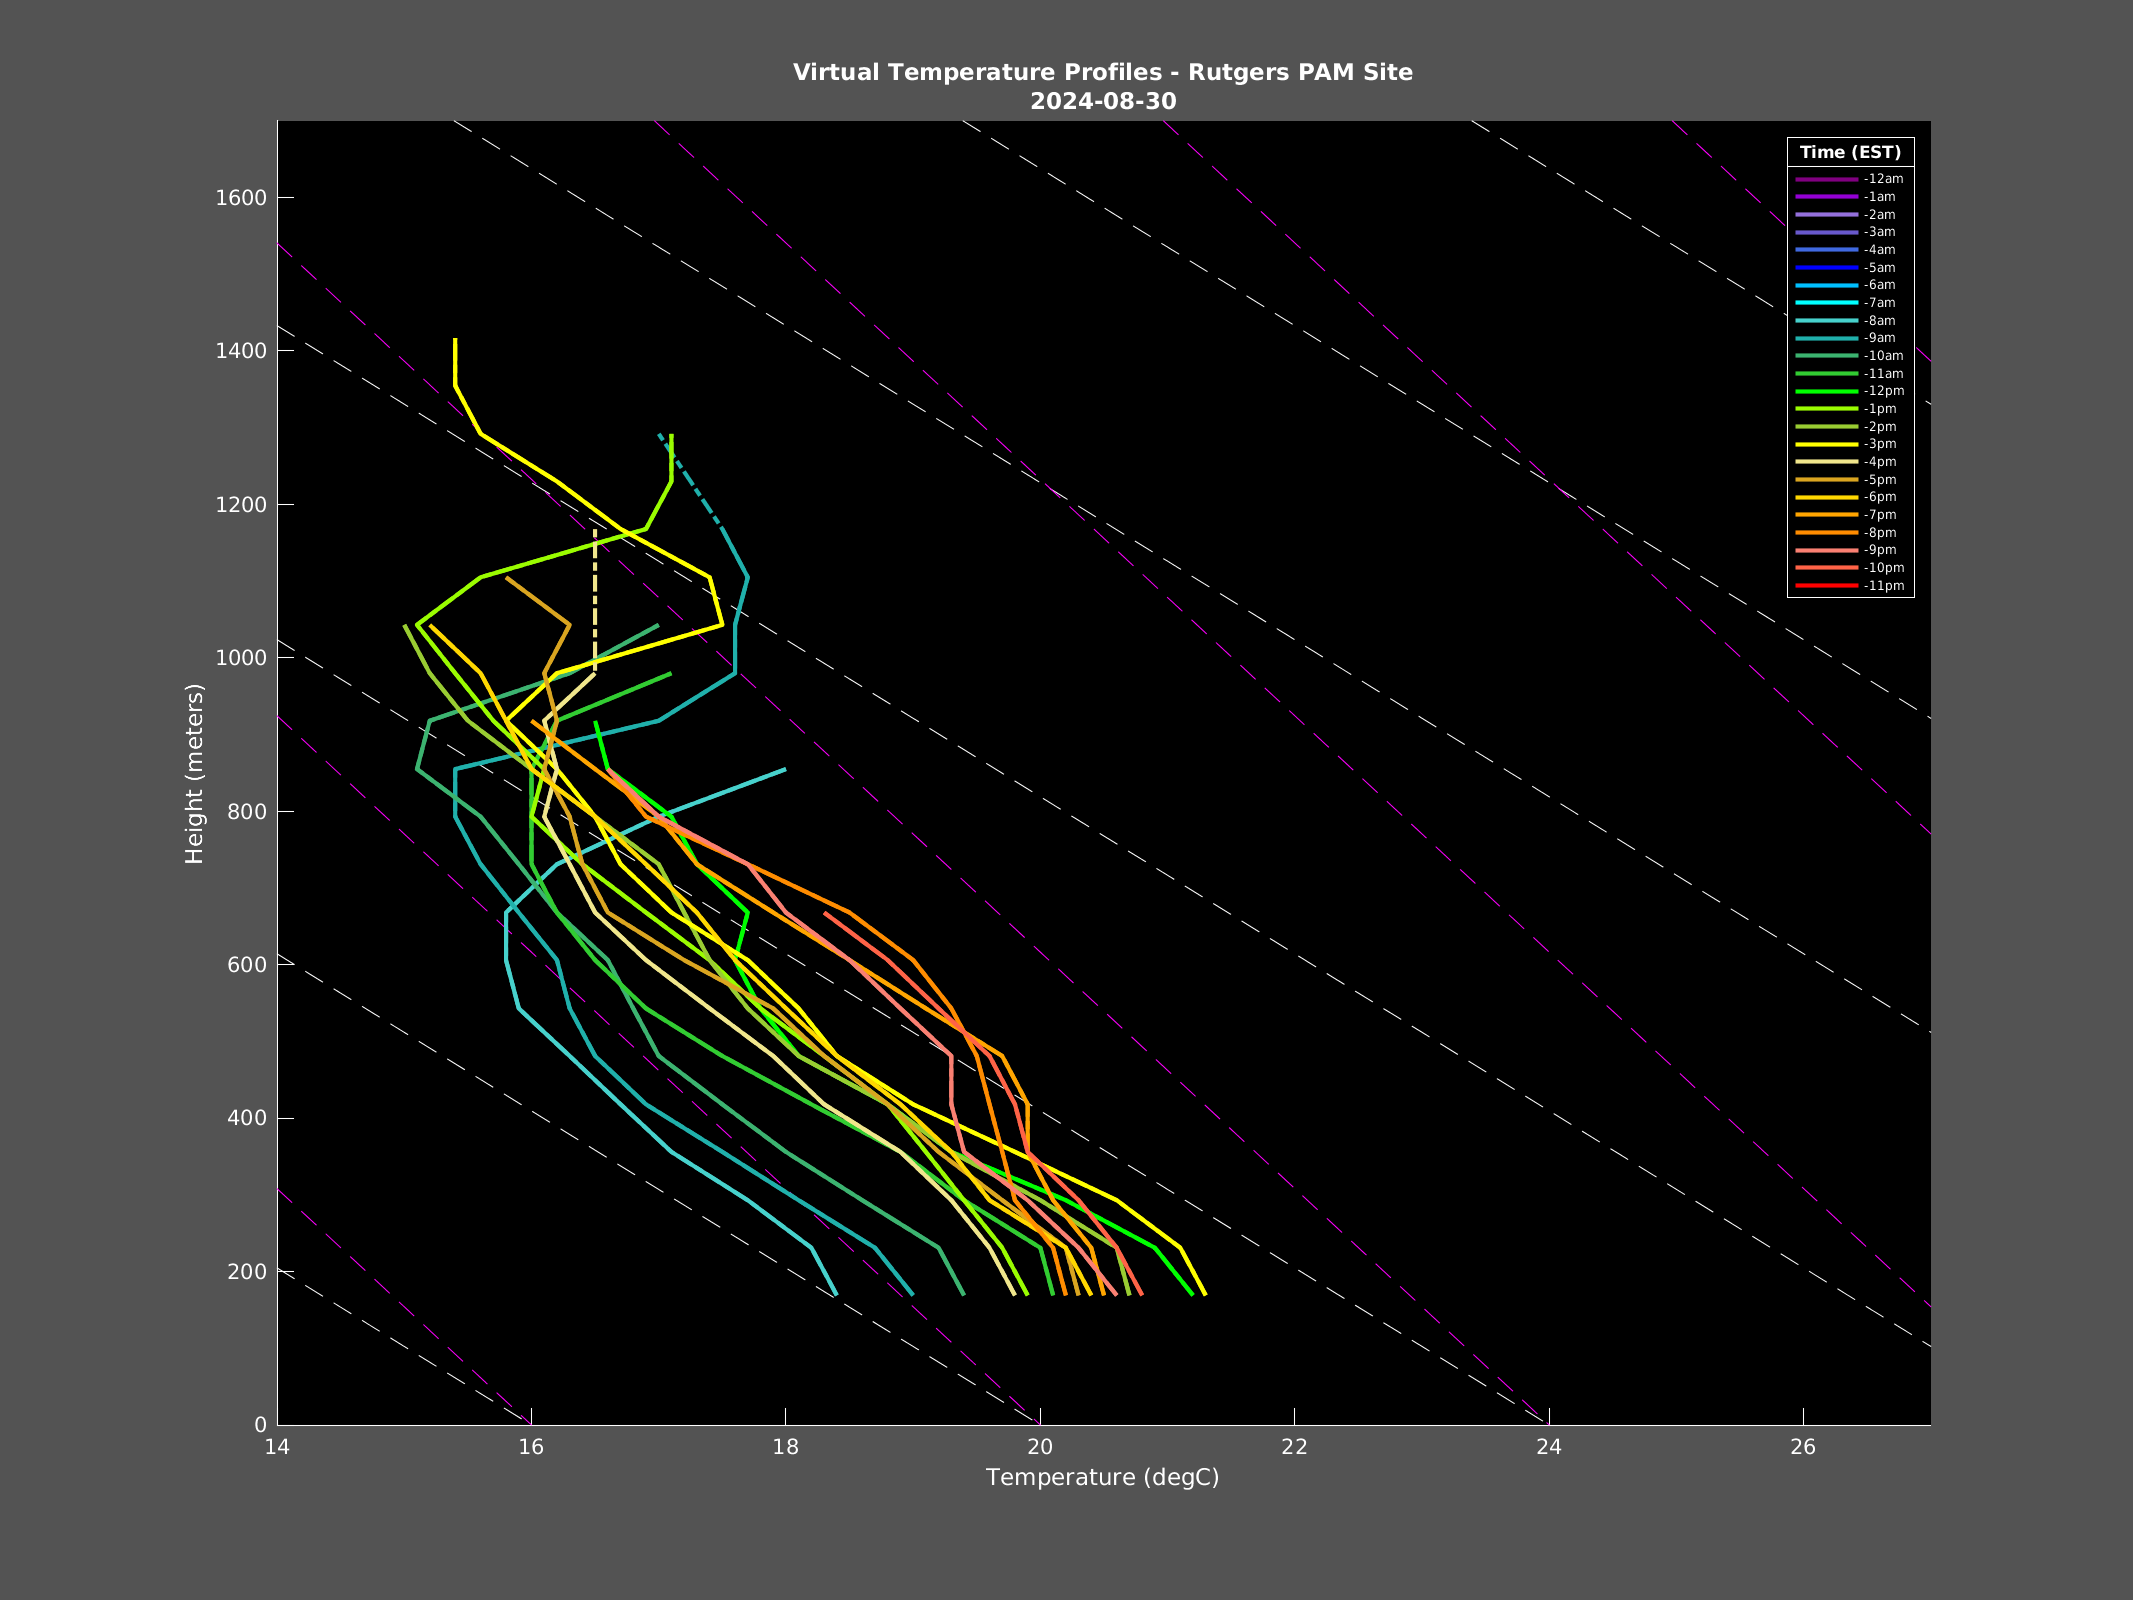Click the '-4am' legend label
This screenshot has width=2133, height=1600.
point(1879,250)
